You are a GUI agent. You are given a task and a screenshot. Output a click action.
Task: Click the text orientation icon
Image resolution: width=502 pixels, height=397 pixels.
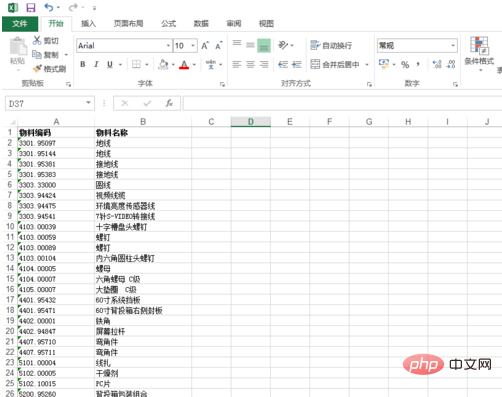(283, 45)
